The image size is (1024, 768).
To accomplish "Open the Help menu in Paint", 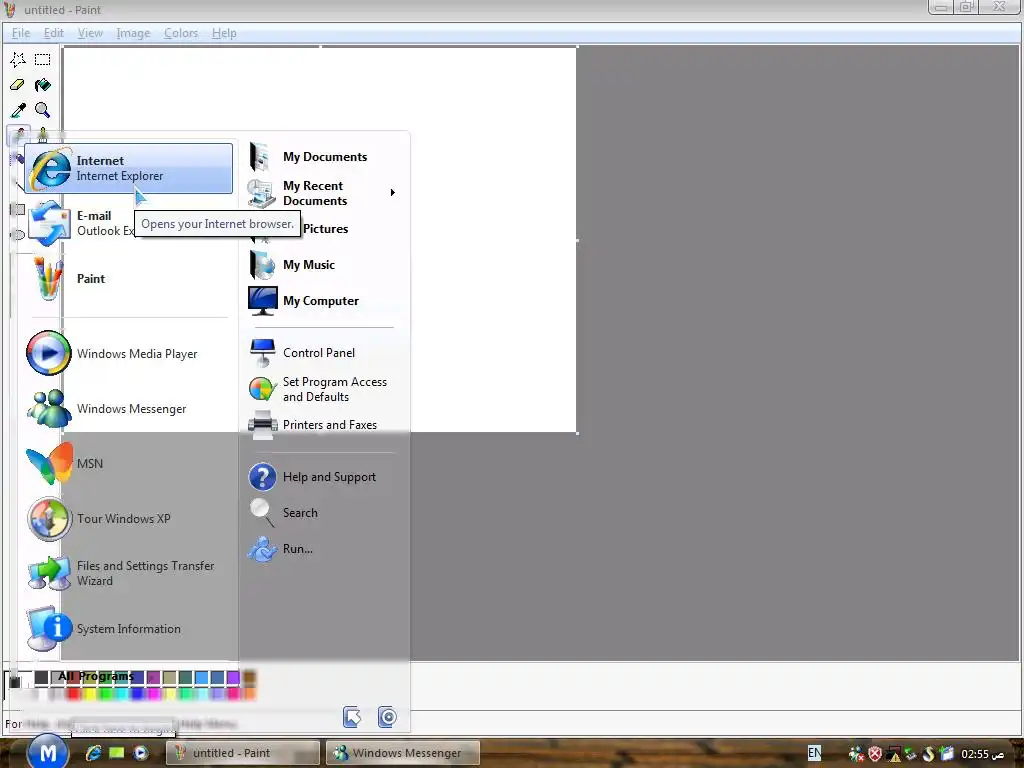I will pyautogui.click(x=224, y=33).
